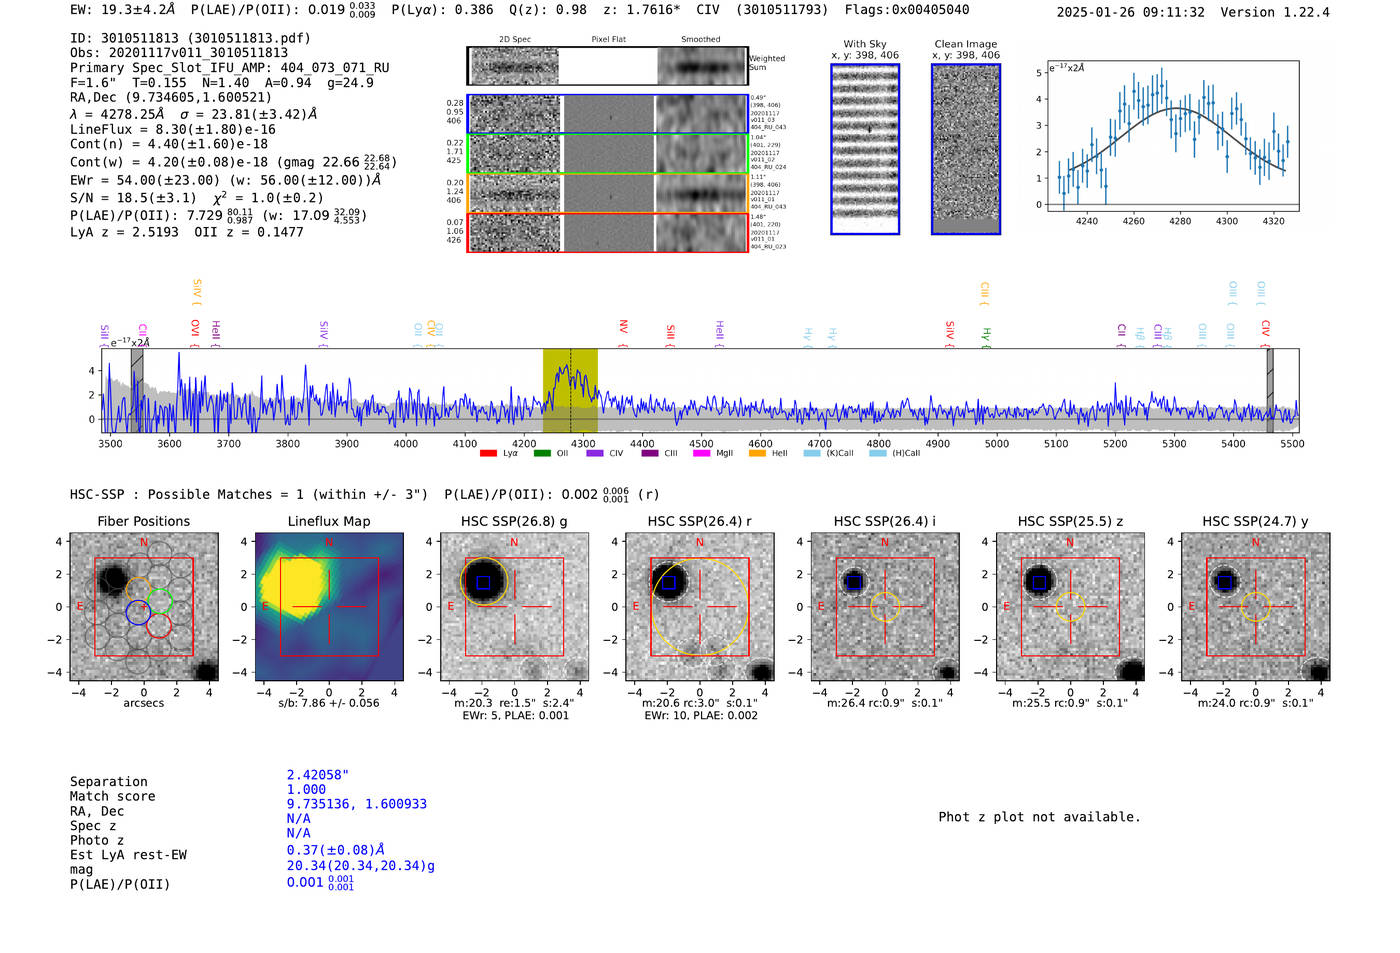This screenshot has height=953, width=1400.
Task: Click the s/b: 7.86 +/- 0.056 caption
Action: click(x=329, y=703)
